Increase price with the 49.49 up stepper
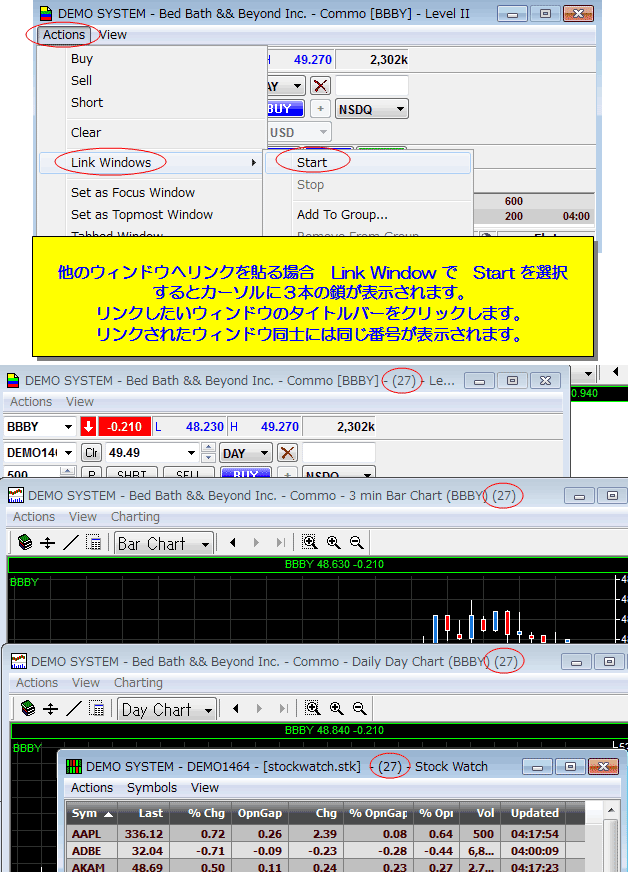628x872 pixels. (208, 447)
